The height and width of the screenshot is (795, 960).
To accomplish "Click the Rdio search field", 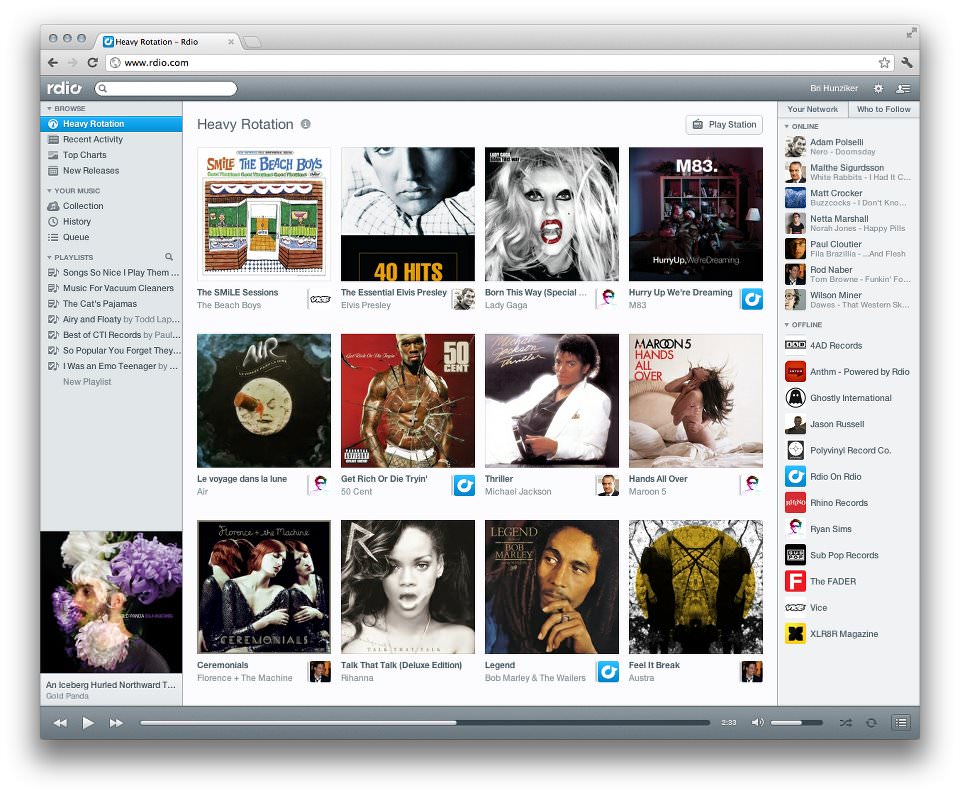I will tap(166, 89).
